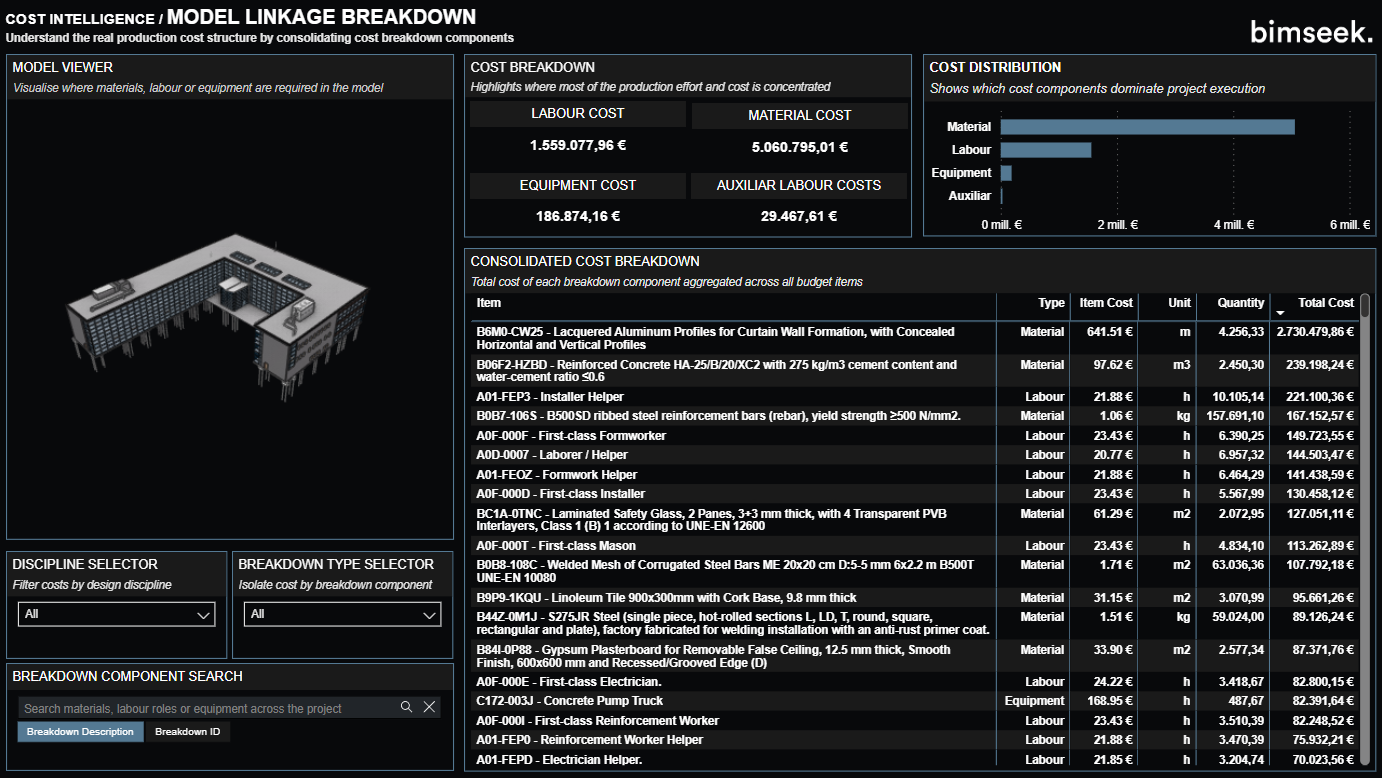
Task: Click the Item Cost column header
Action: click(1105, 303)
